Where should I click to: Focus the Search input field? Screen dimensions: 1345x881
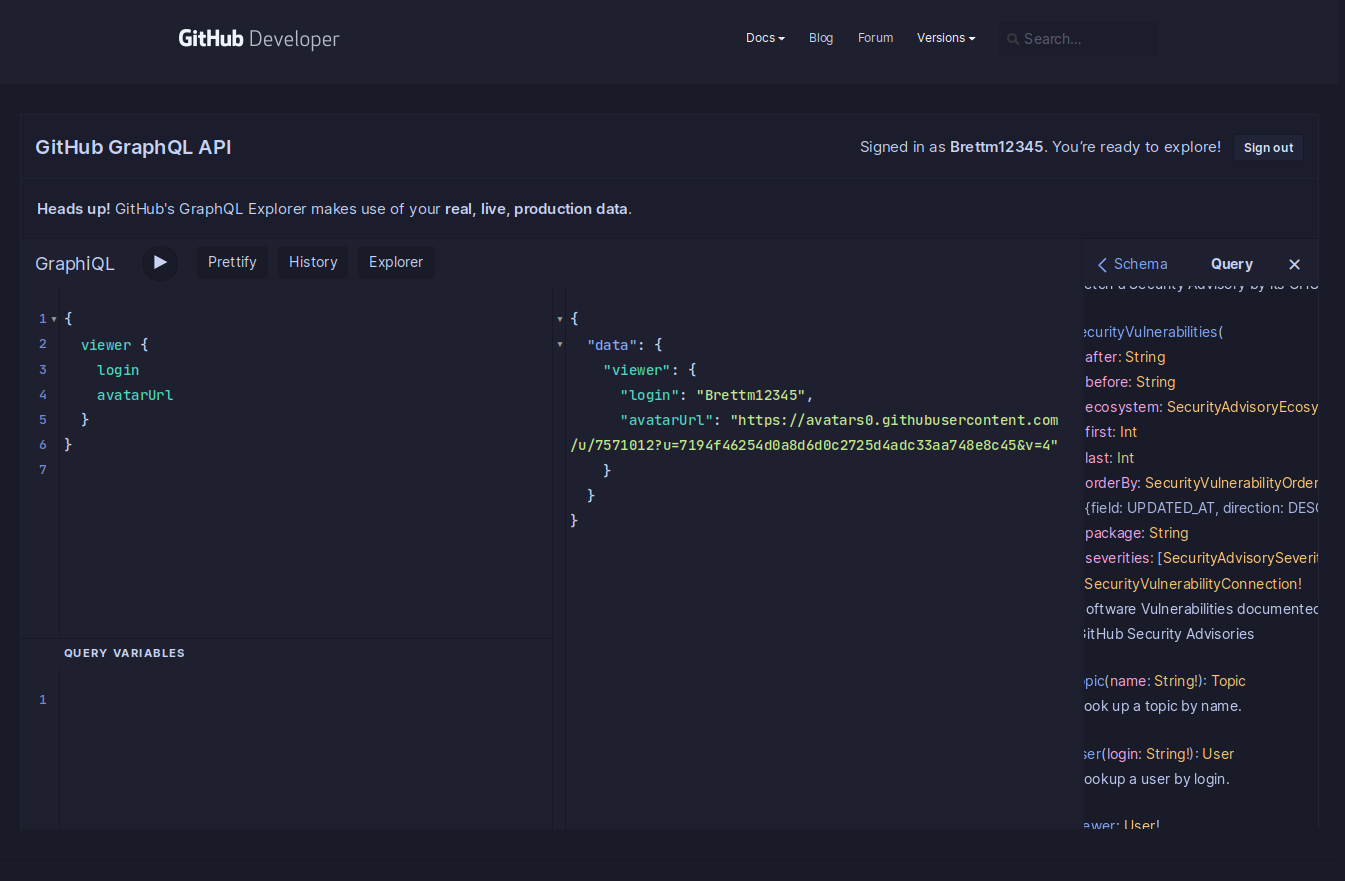(1079, 39)
